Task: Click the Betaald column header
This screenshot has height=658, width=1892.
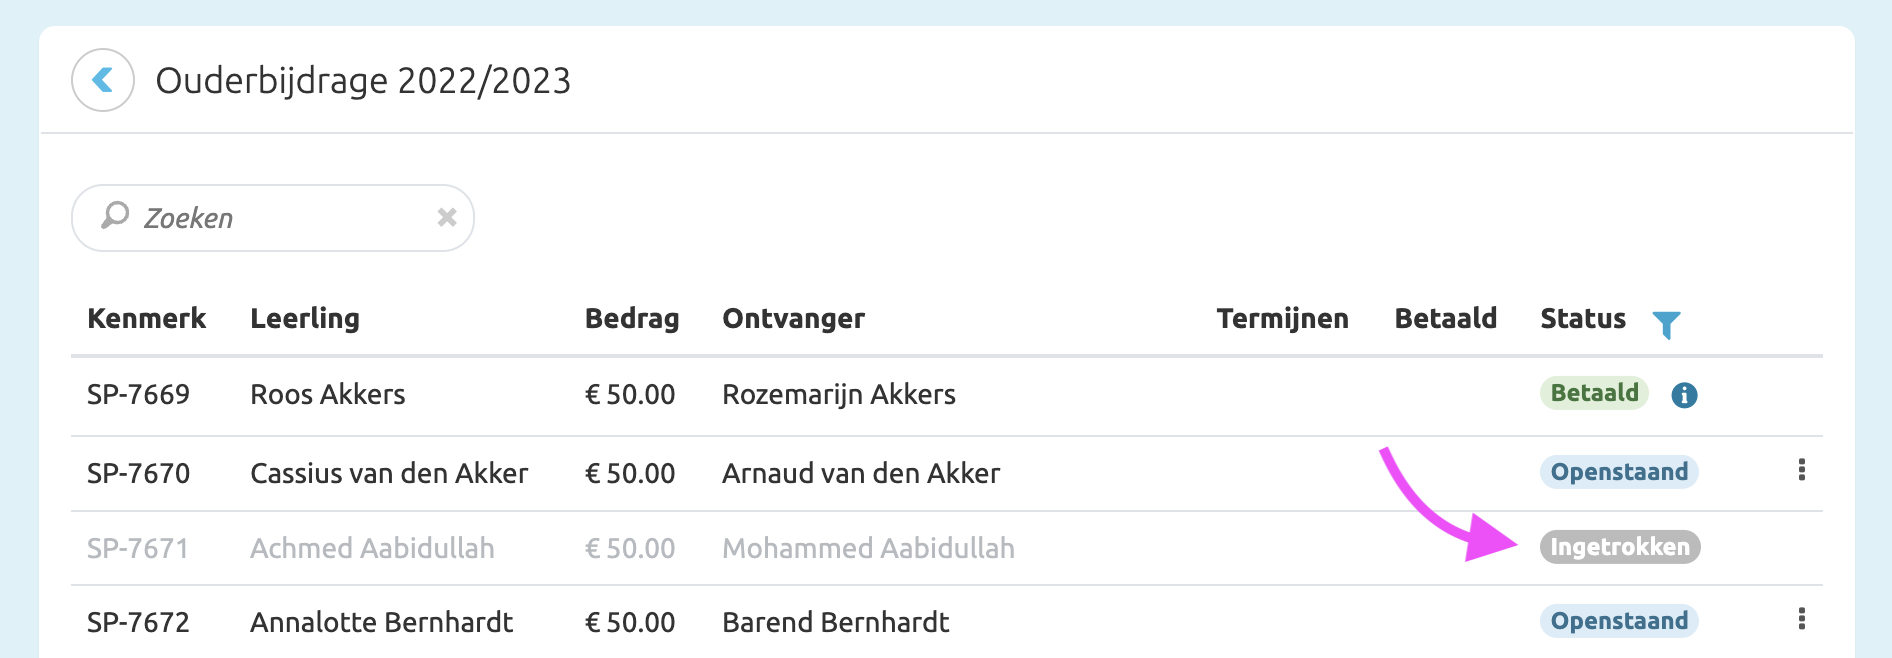Action: (x=1445, y=319)
